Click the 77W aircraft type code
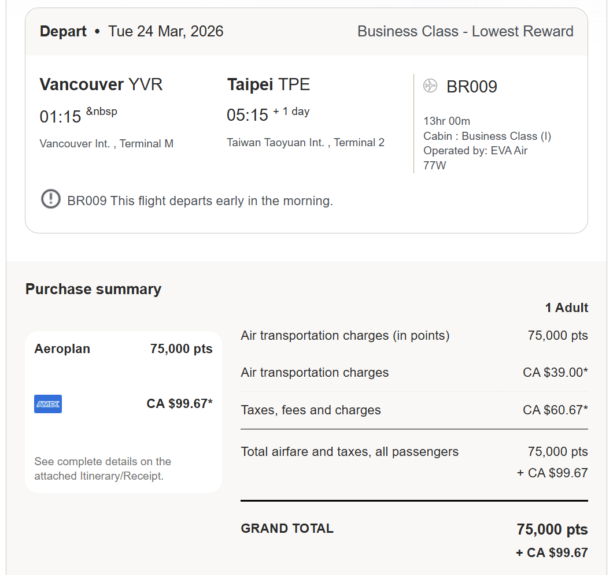613x575 pixels. point(435,166)
